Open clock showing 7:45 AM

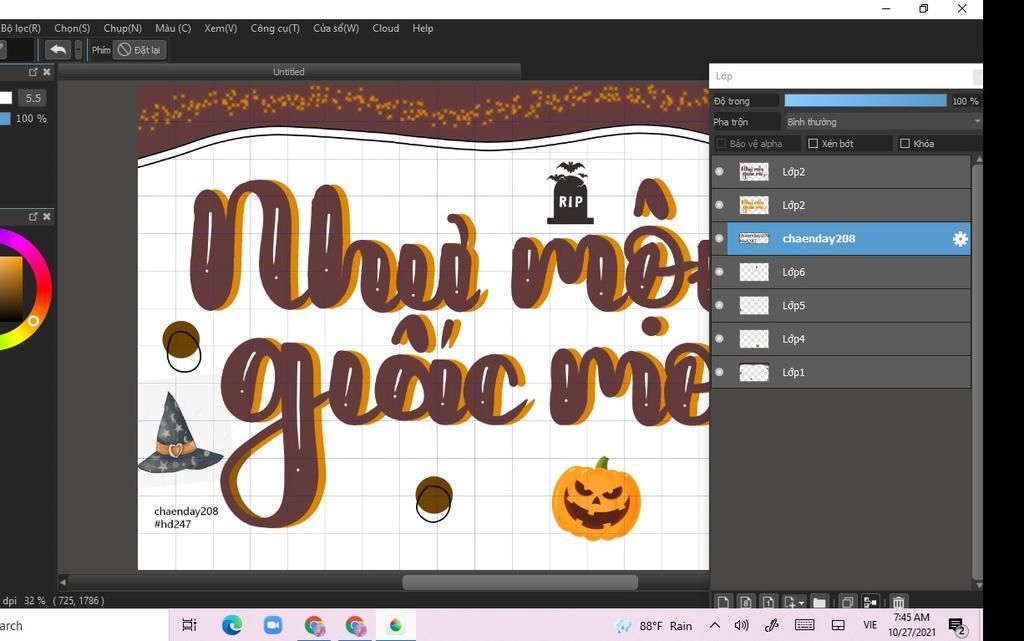pos(912,625)
